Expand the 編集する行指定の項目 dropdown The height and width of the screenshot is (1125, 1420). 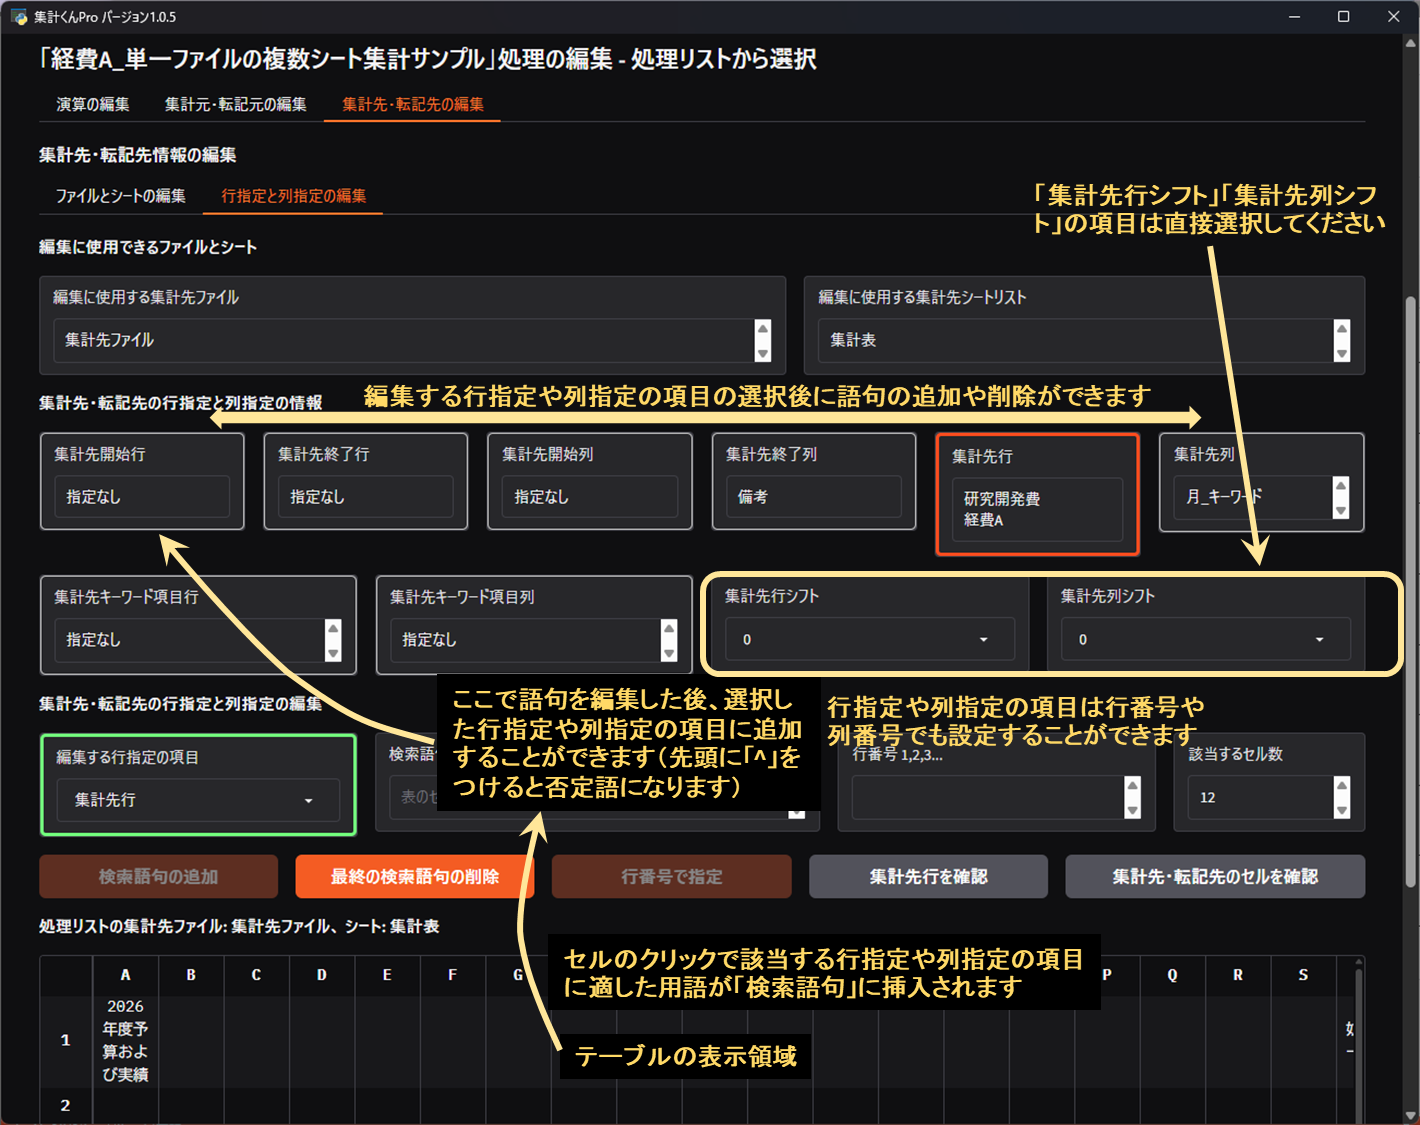(198, 800)
